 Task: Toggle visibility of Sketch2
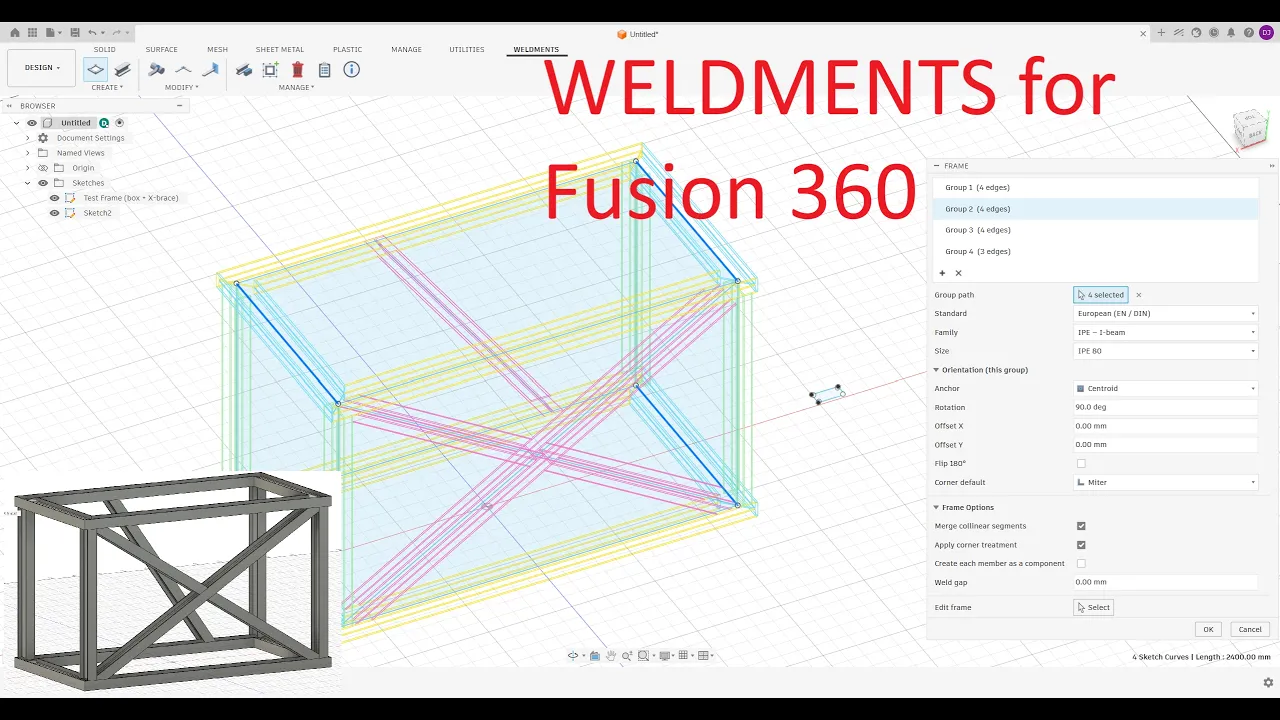[x=54, y=213]
